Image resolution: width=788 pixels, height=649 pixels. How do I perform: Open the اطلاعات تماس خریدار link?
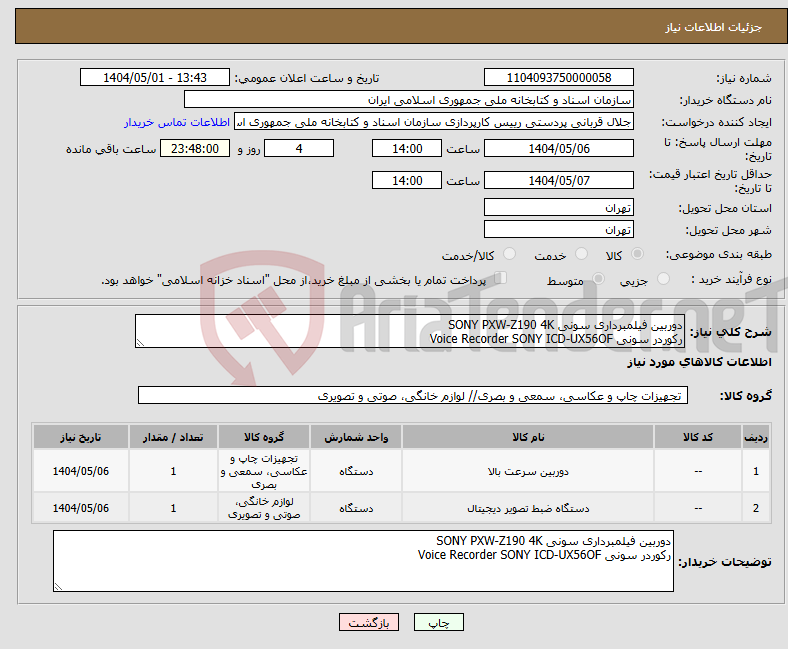pyautogui.click(x=177, y=122)
